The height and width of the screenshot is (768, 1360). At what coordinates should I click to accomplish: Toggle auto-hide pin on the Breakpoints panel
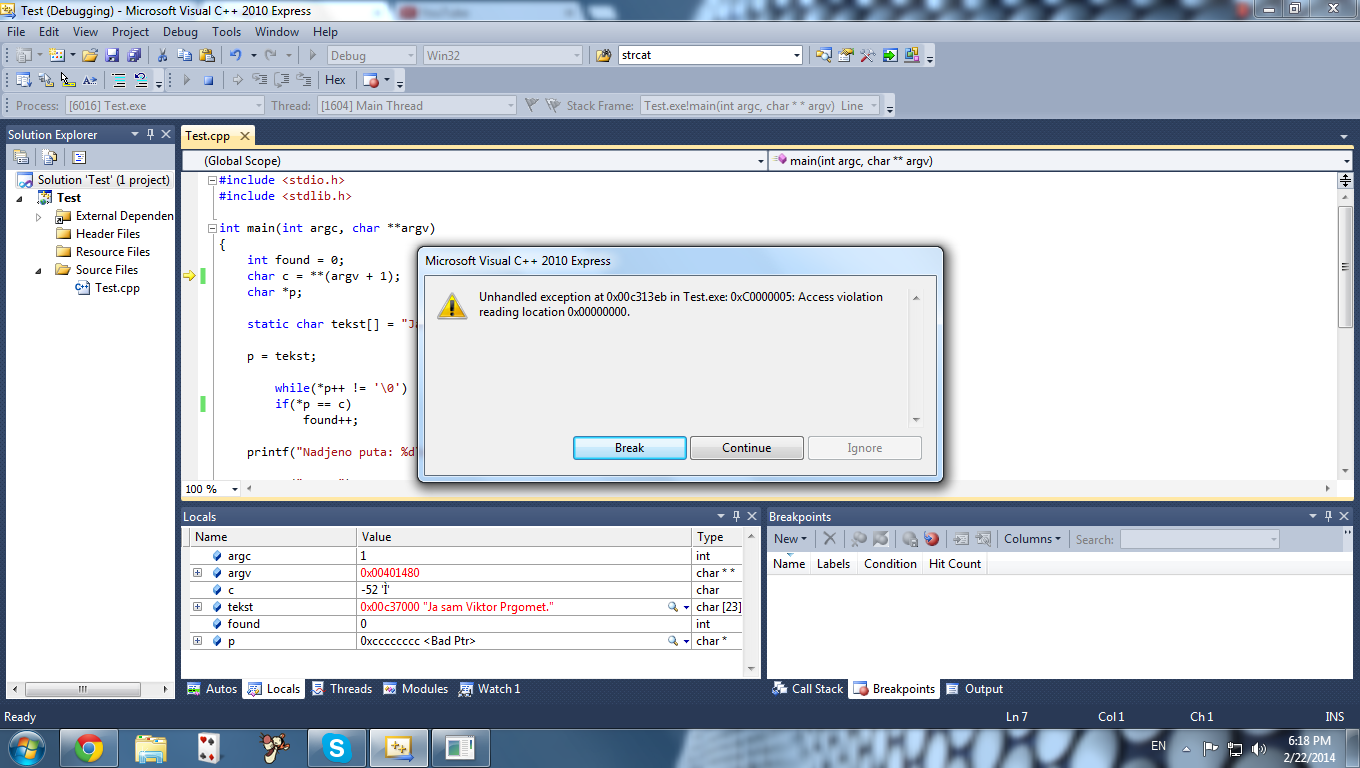point(1330,516)
